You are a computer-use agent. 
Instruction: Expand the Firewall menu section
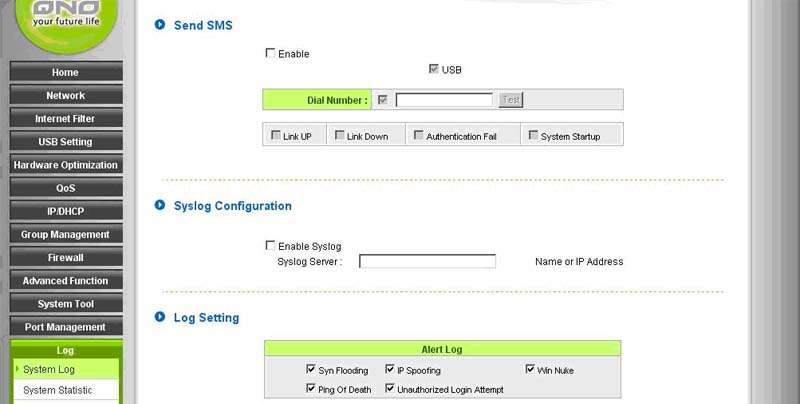pos(65,258)
